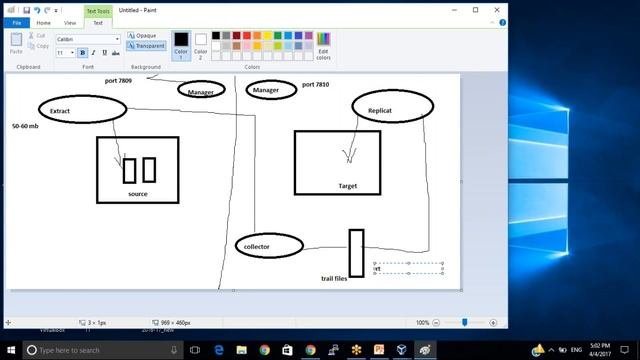
Task: Select Opaque background option
Action: click(x=142, y=36)
